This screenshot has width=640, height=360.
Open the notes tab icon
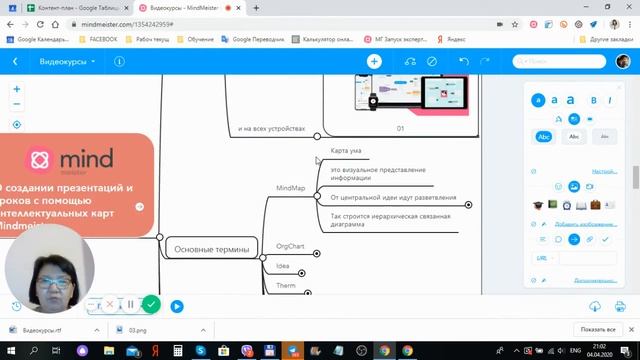point(542,239)
